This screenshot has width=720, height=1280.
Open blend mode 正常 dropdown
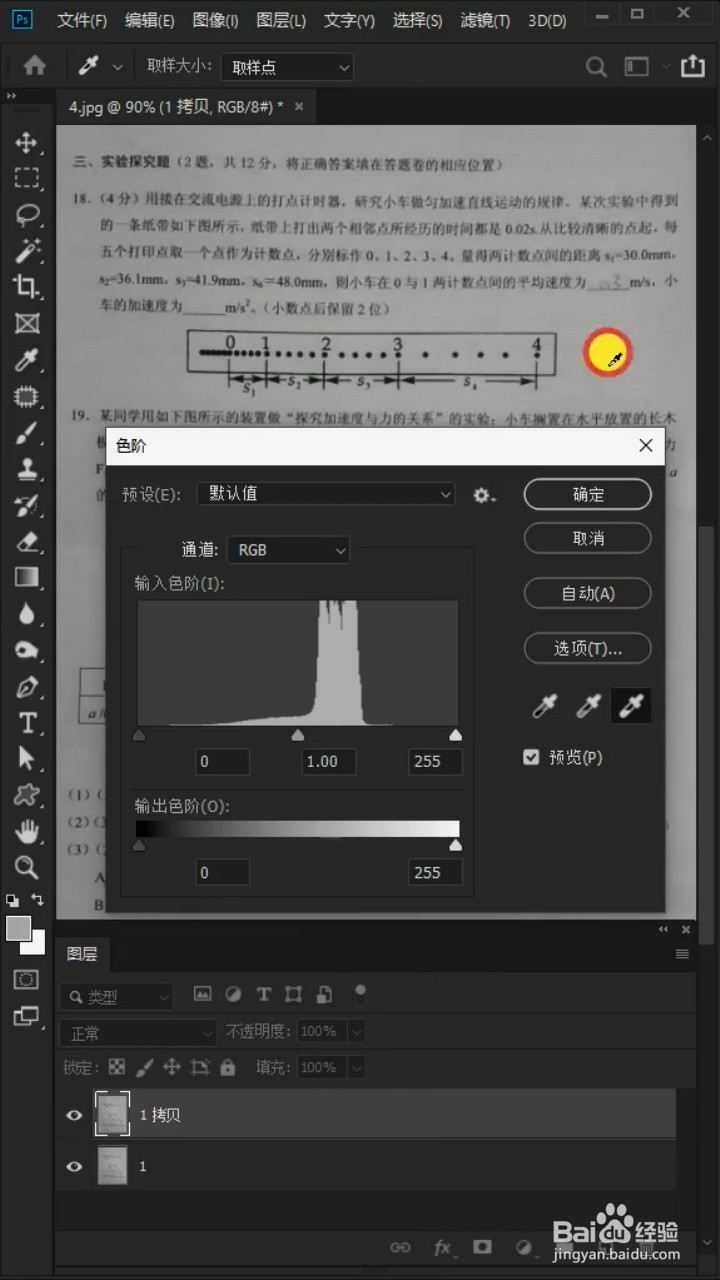pyautogui.click(x=138, y=1032)
